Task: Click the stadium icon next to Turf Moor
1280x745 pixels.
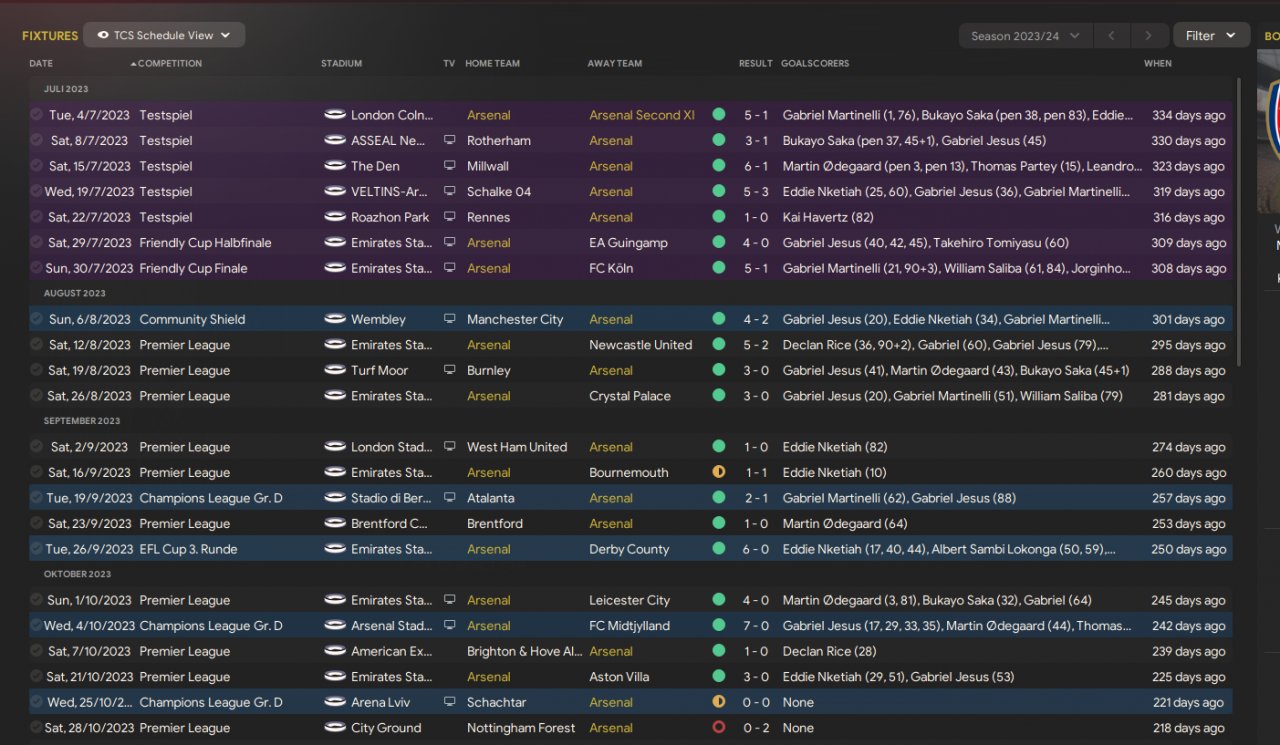Action: tap(335, 370)
